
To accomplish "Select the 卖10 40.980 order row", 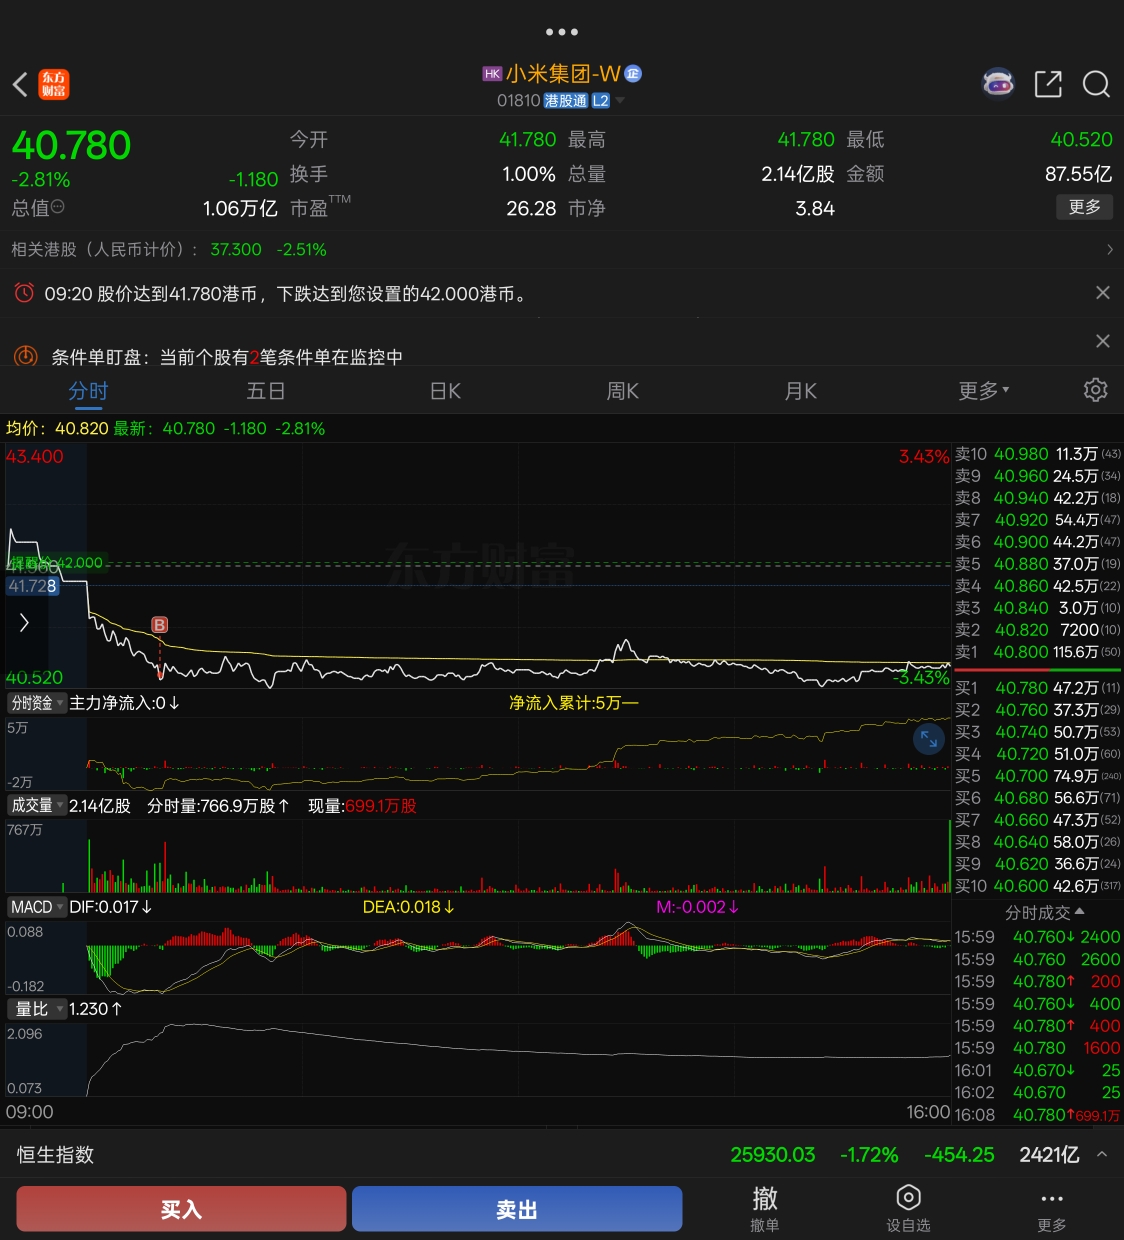I will point(1038,454).
